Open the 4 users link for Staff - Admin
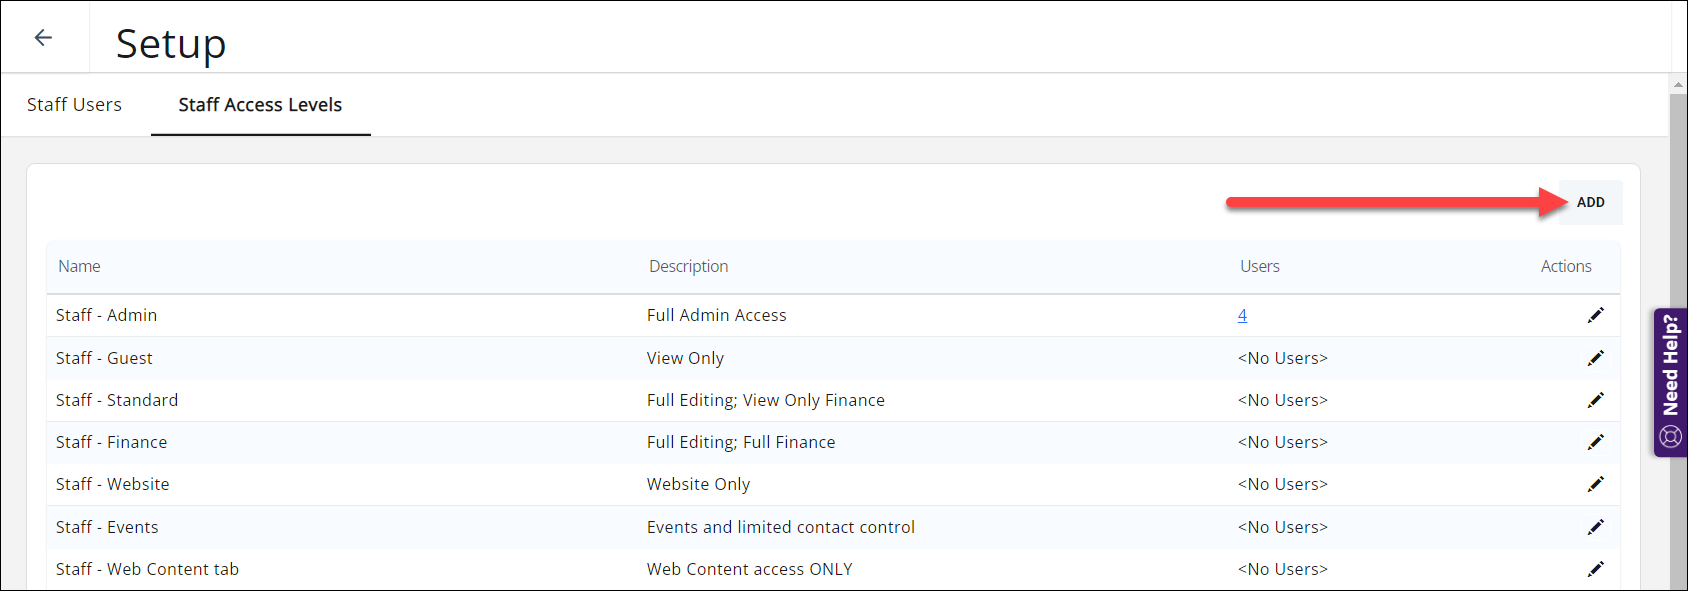The height and width of the screenshot is (591, 1688). click(1243, 315)
